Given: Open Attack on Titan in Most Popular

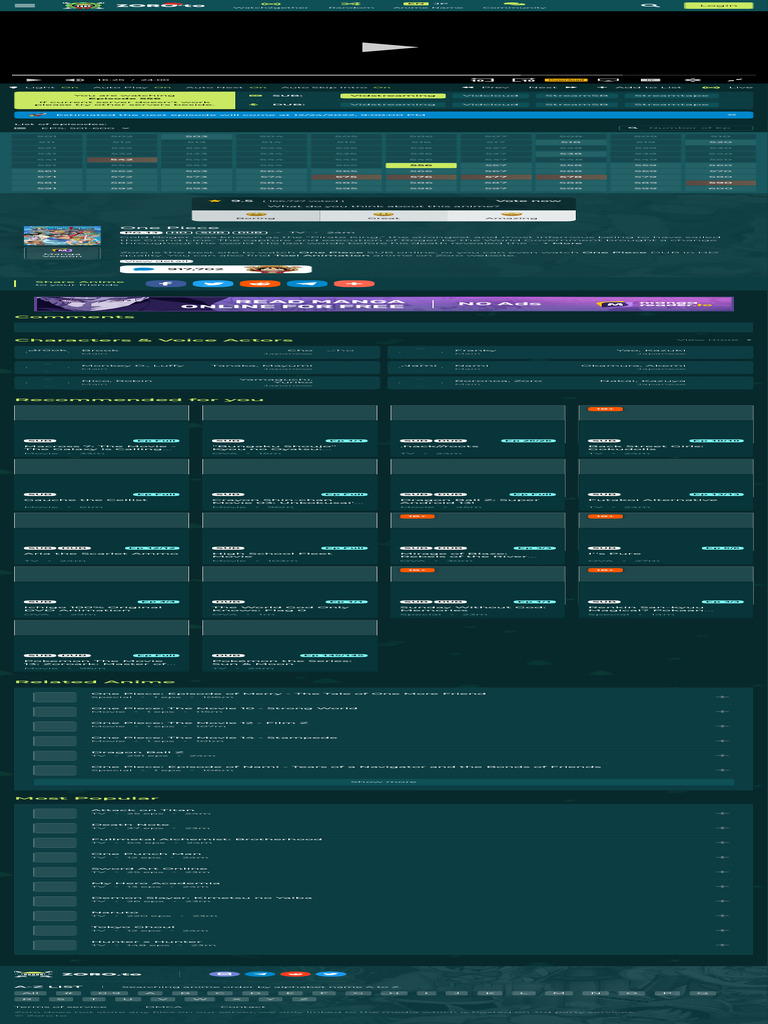Looking at the screenshot, I should 143,810.
